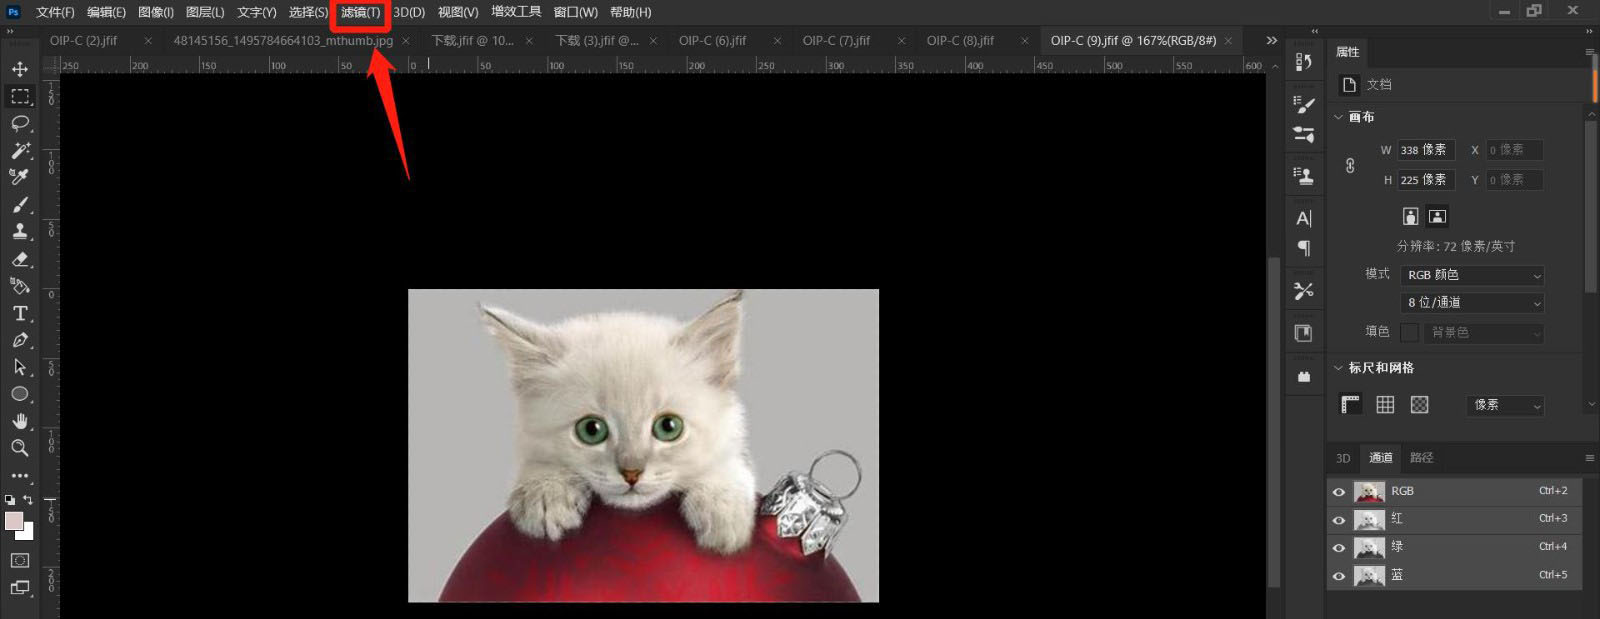Select the Type tool
The image size is (1600, 619).
coord(19,313)
